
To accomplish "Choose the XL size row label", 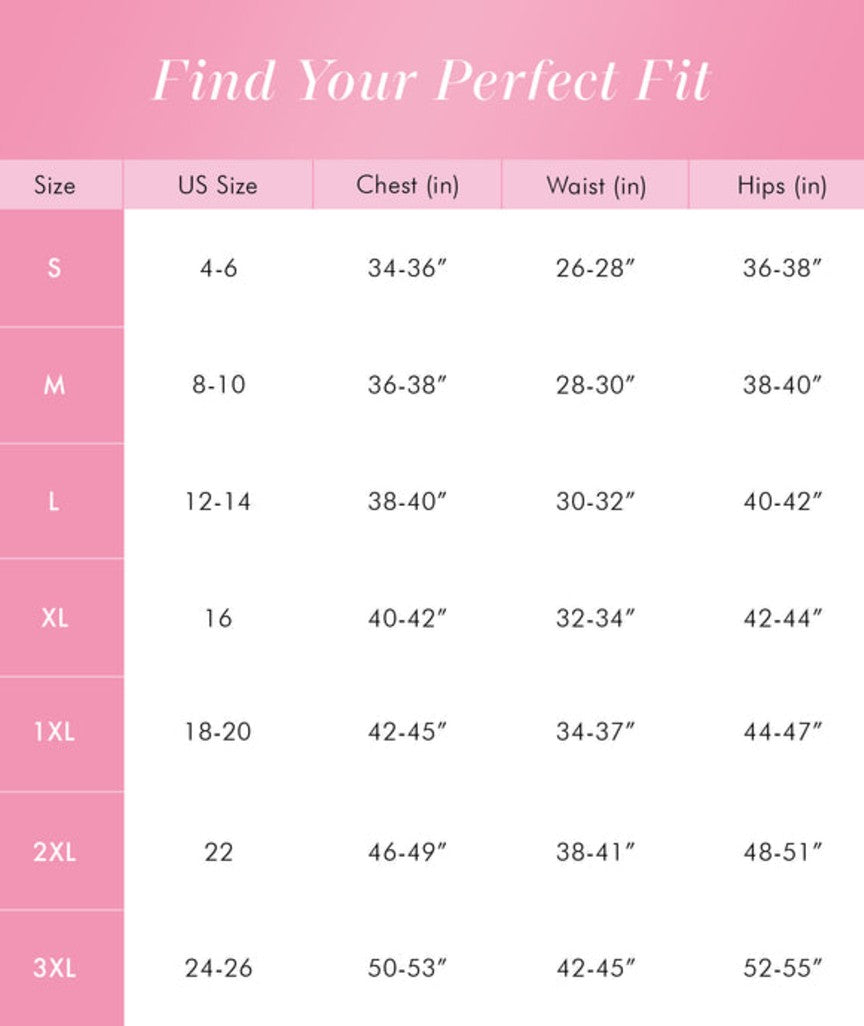I will (54, 618).
